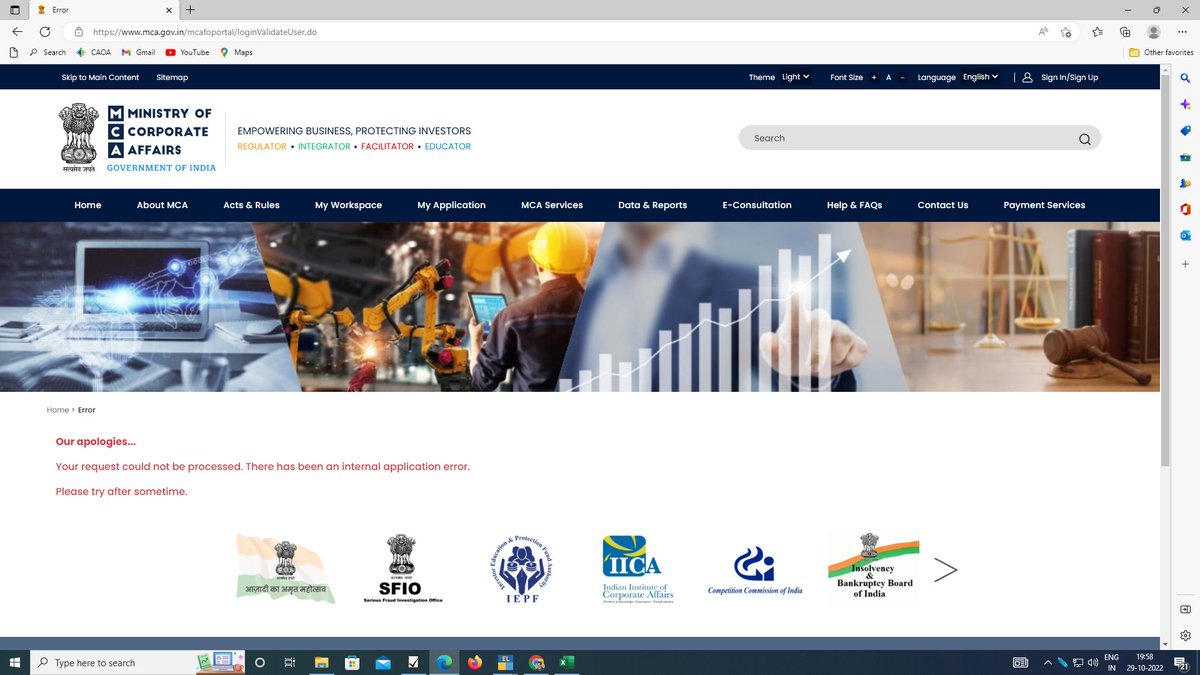Increase font size with the plus button
The image size is (1200, 675).
click(873, 77)
